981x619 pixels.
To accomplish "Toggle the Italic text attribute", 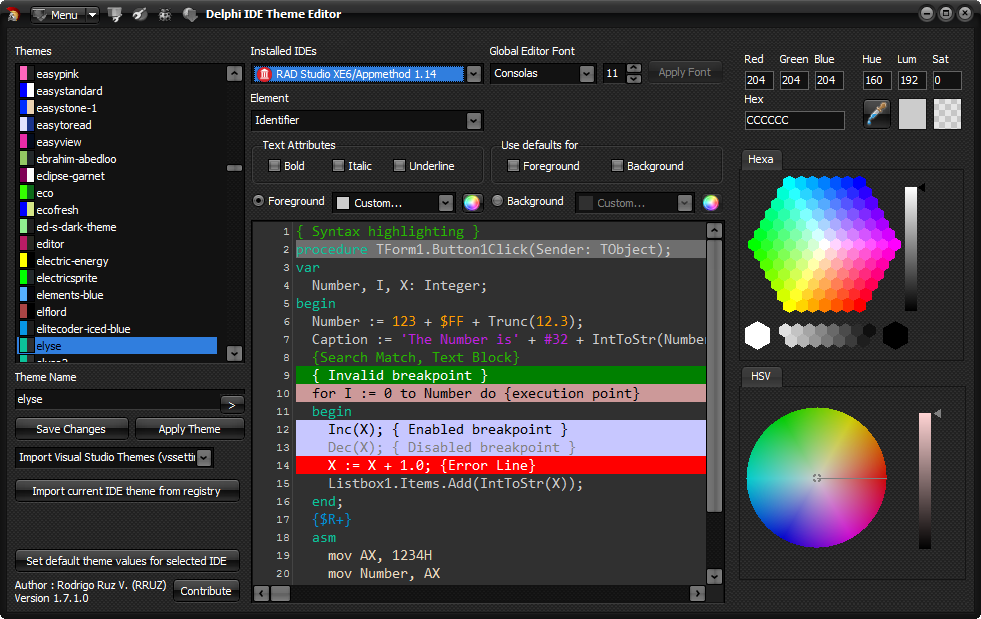I will pos(338,166).
